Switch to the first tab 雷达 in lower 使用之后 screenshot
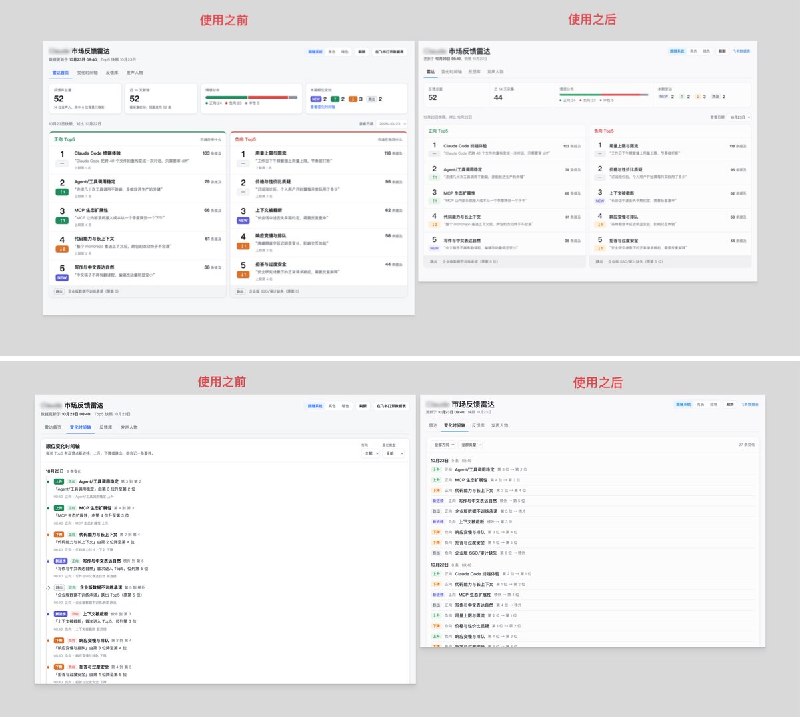Image resolution: width=800 pixels, height=718 pixels. [x=433, y=425]
